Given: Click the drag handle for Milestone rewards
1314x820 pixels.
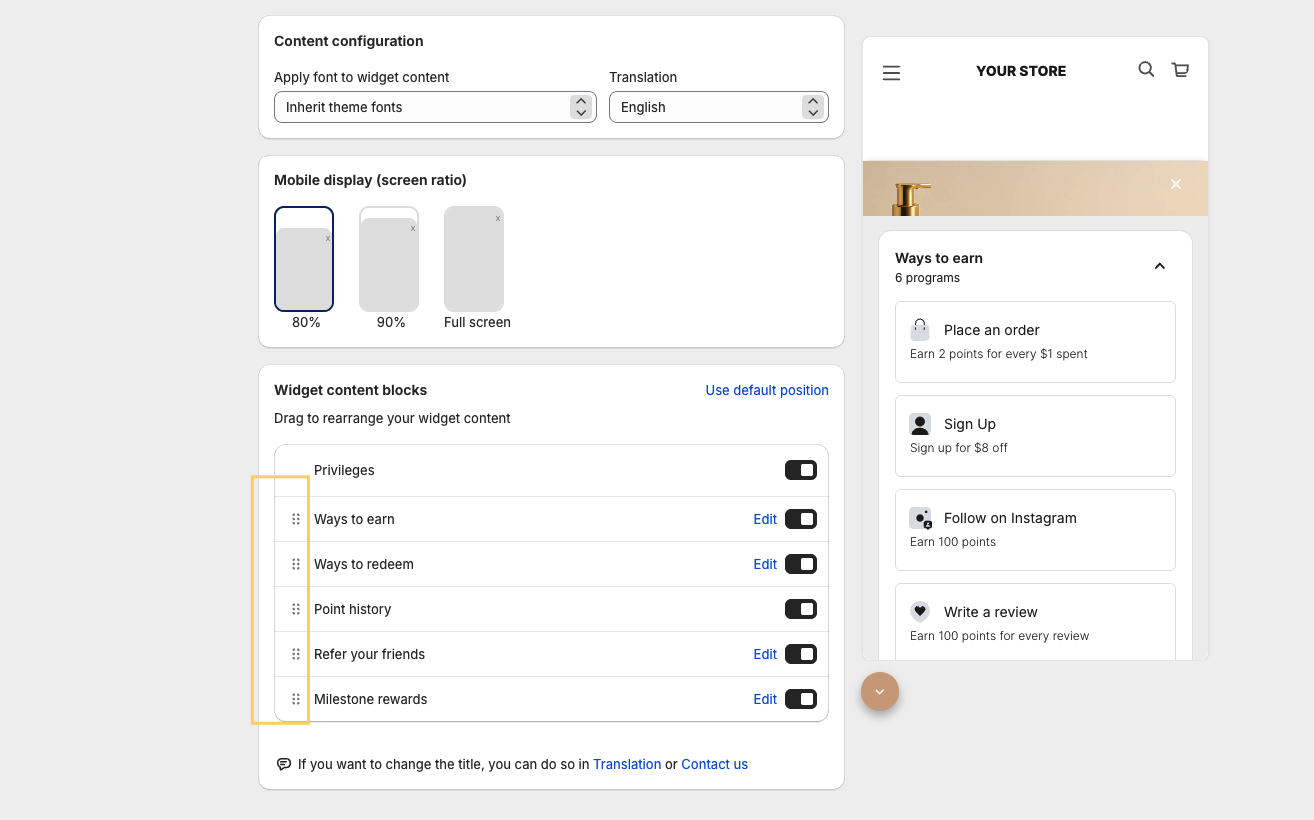Looking at the screenshot, I should [x=296, y=699].
